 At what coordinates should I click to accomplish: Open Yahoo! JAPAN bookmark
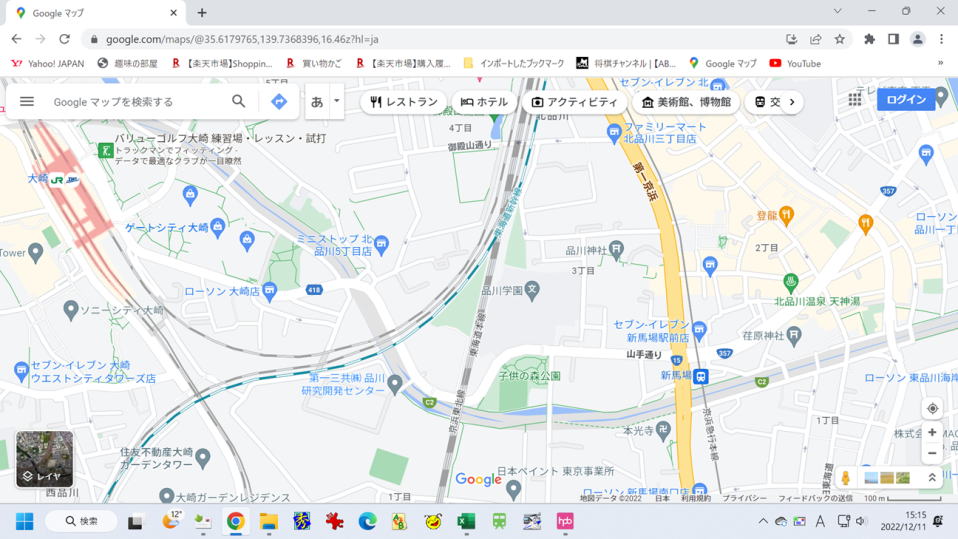48,63
